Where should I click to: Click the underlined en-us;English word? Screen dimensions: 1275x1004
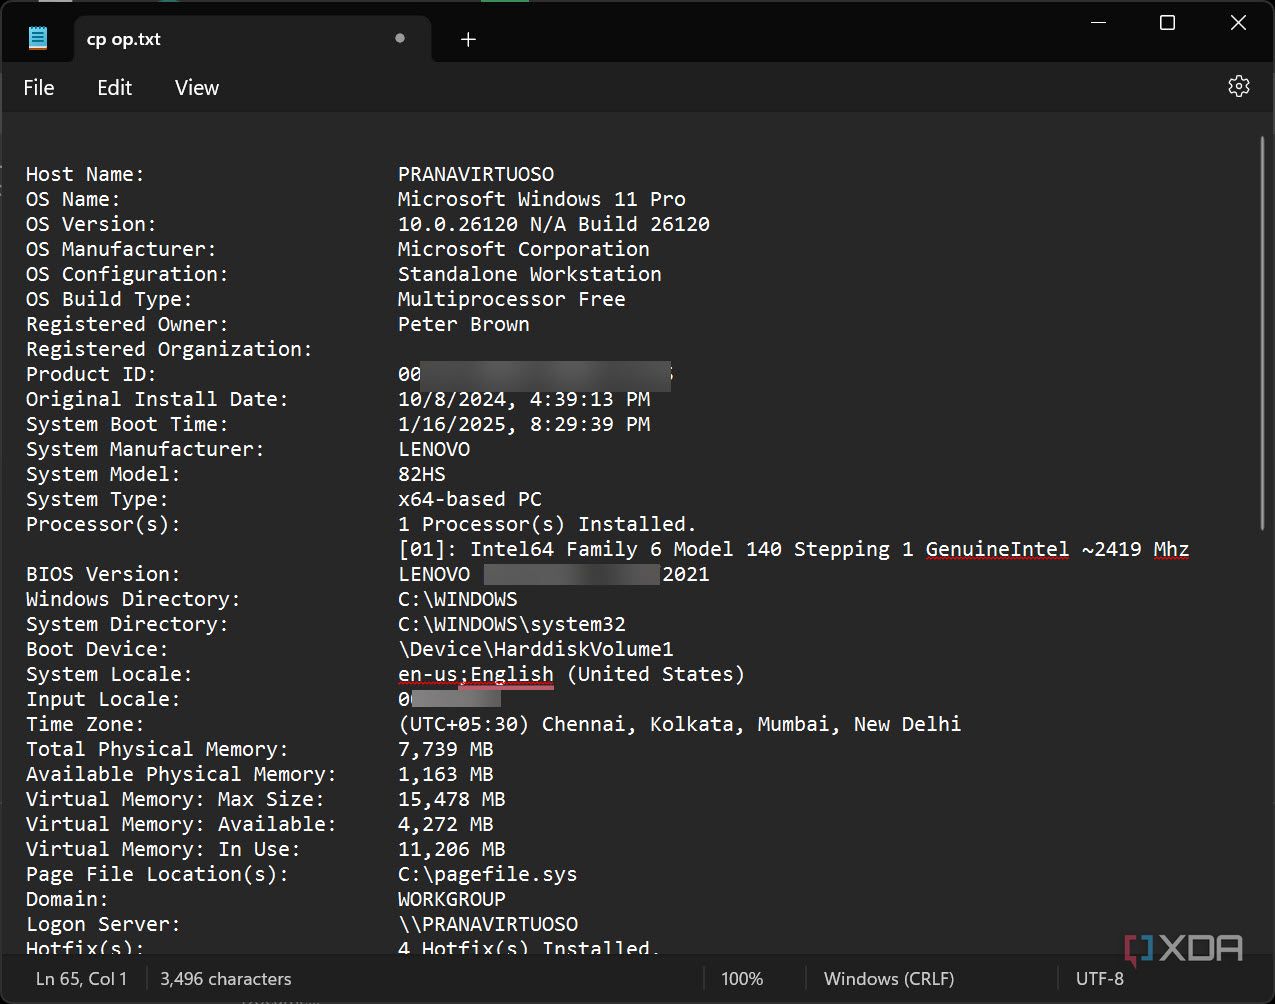476,674
